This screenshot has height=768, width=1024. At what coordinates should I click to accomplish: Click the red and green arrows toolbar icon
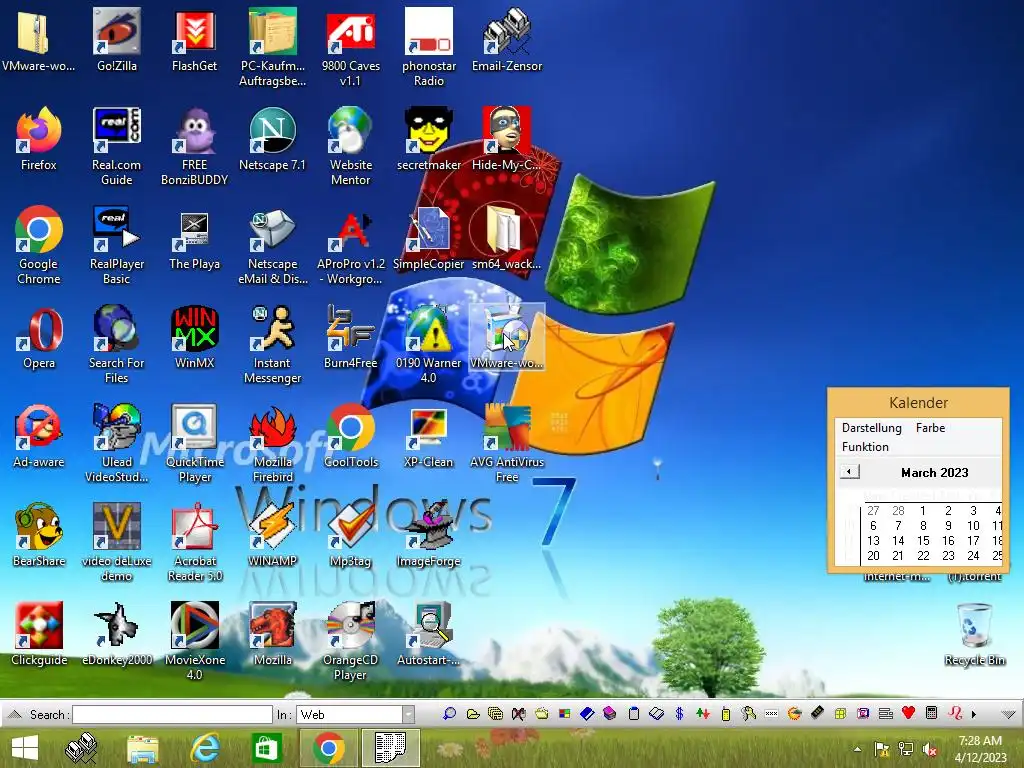coord(703,714)
